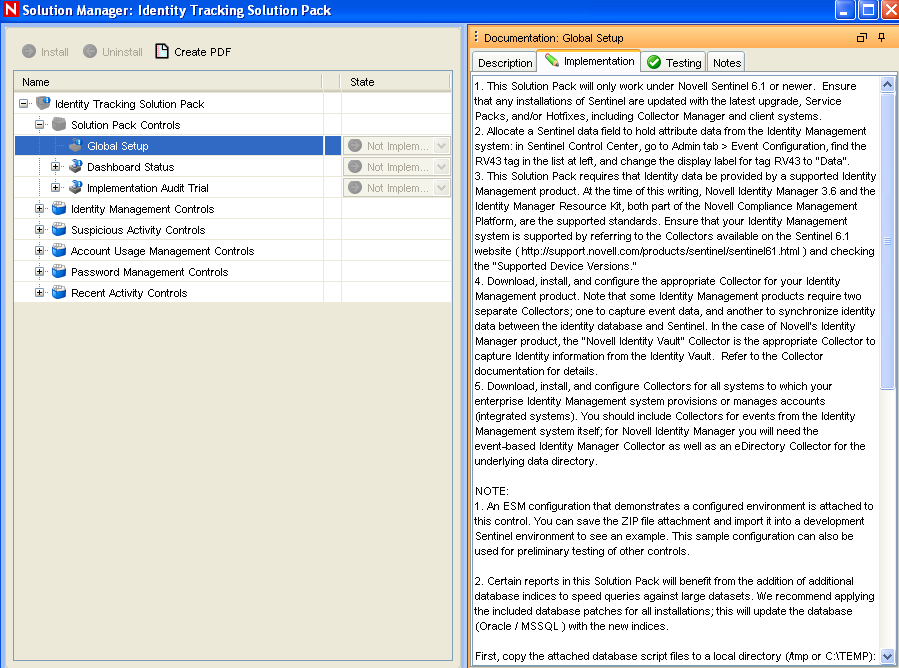Click the Documentation panel drag handle dots
This screenshot has width=899, height=668.
point(476,37)
